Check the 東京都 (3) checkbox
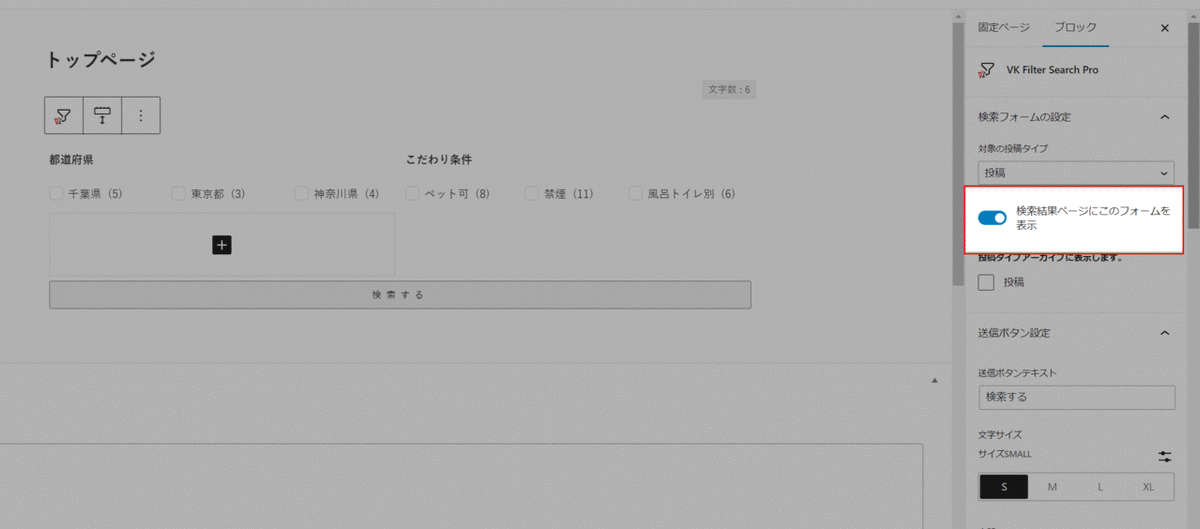 pos(179,193)
